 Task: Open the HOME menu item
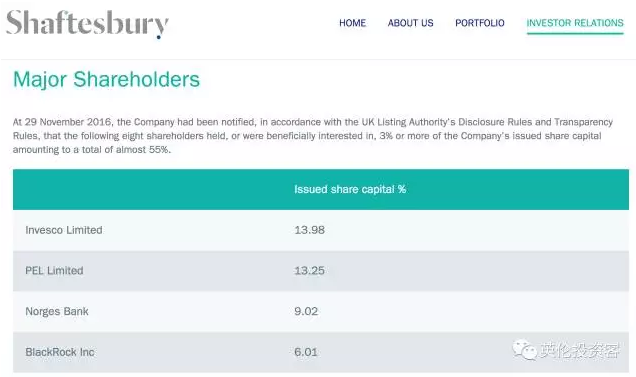point(352,23)
